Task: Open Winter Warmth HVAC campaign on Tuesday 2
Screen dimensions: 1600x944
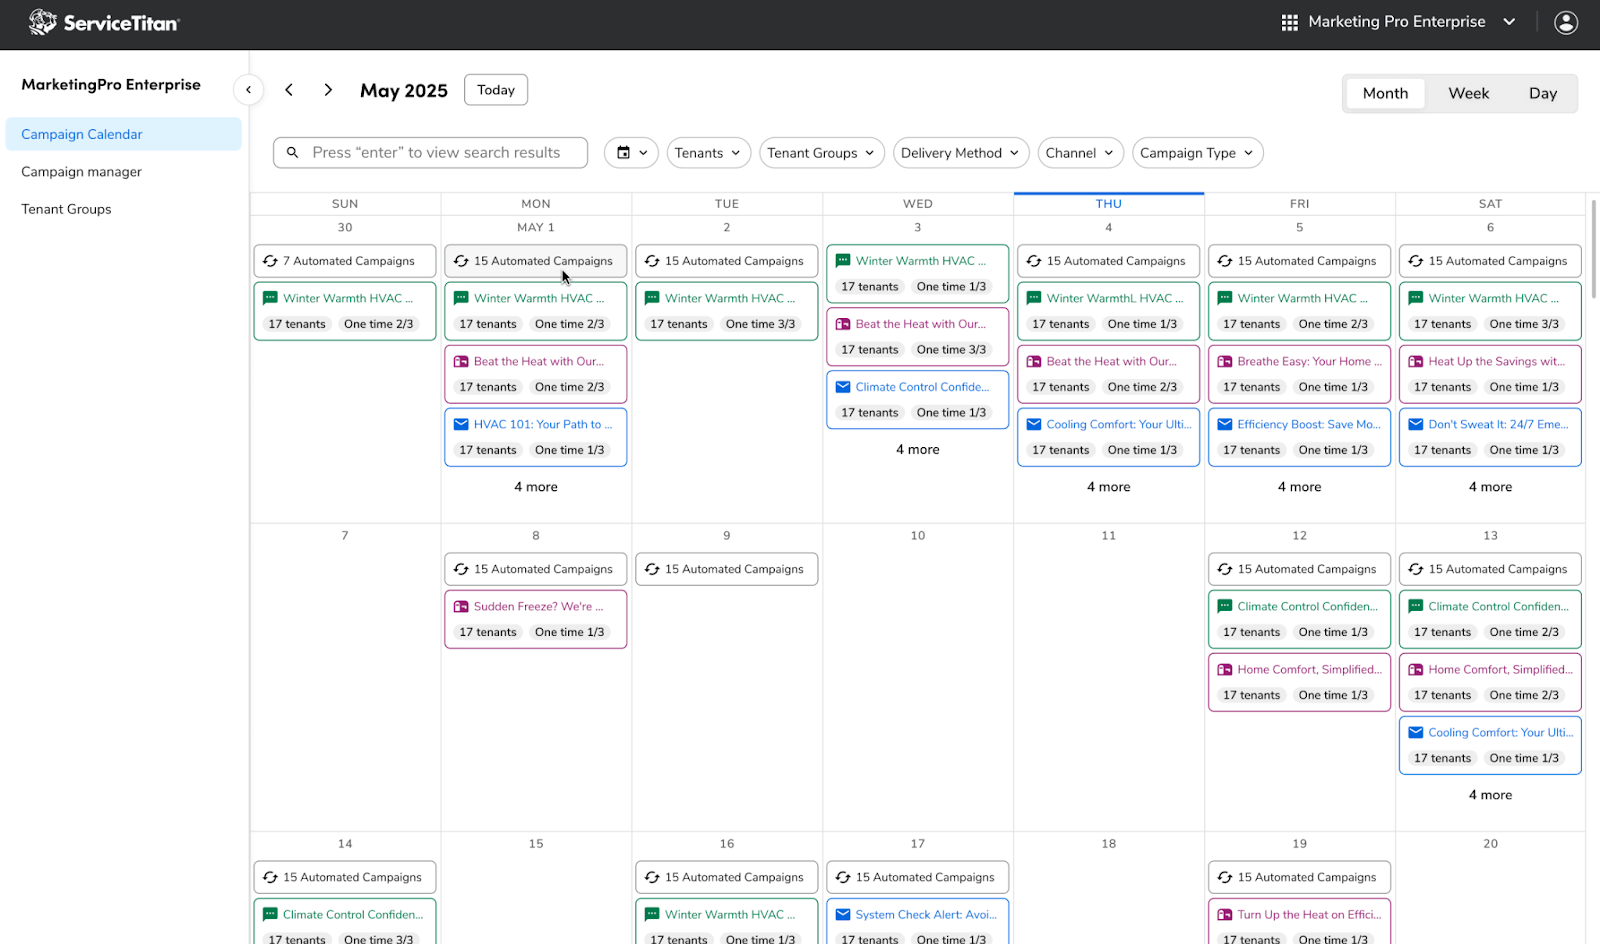Action: tap(727, 311)
